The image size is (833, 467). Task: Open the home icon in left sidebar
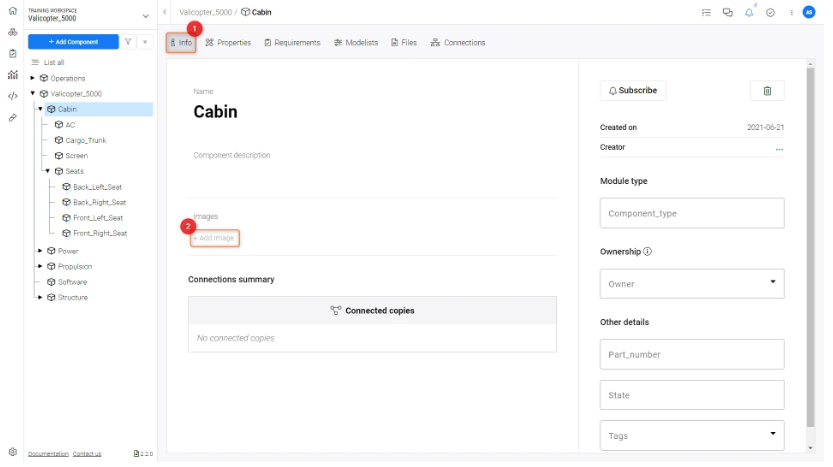[12, 13]
